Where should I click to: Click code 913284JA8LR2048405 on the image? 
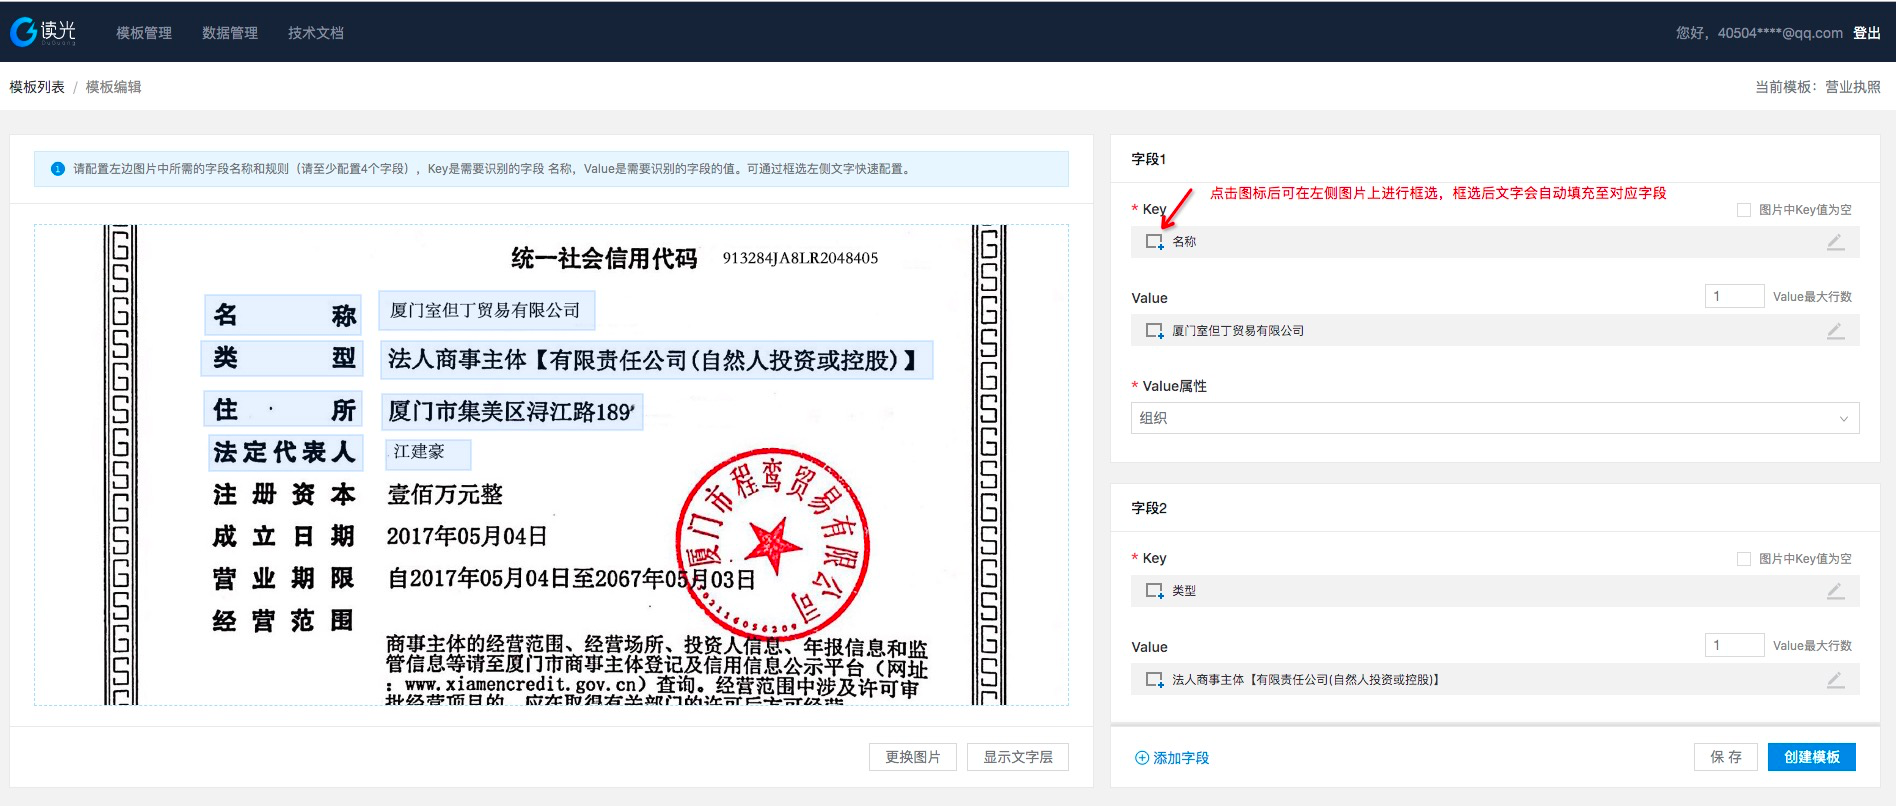(800, 258)
